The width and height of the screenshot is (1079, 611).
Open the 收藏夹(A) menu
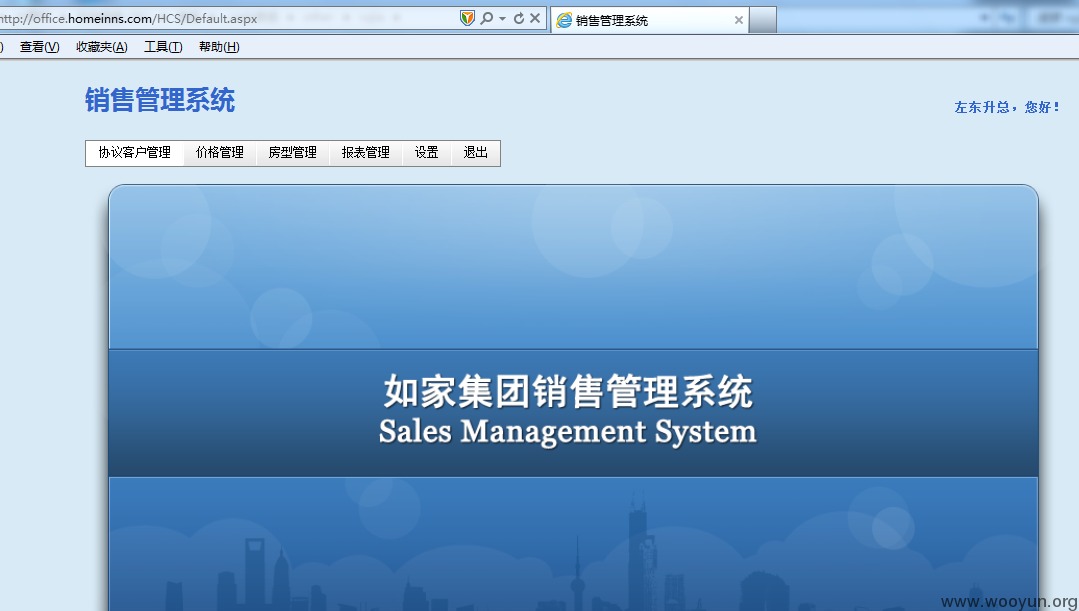pyautogui.click(x=102, y=47)
